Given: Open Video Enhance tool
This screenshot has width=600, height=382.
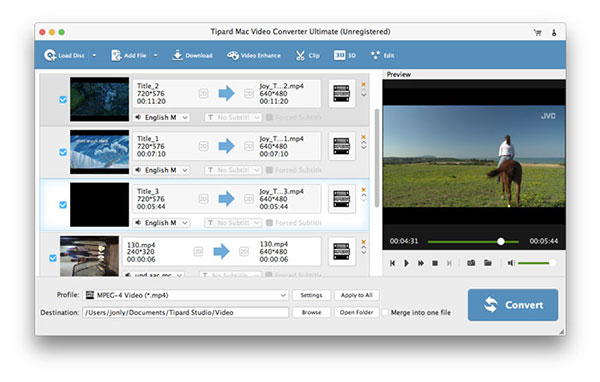Looking at the screenshot, I should point(253,56).
